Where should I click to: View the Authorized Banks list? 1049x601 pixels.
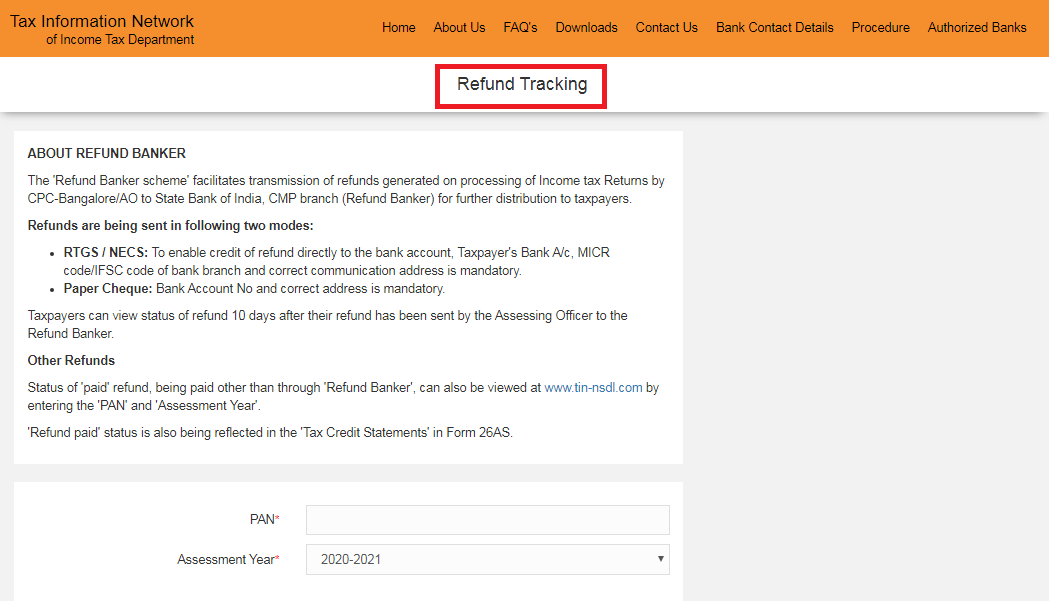977,27
